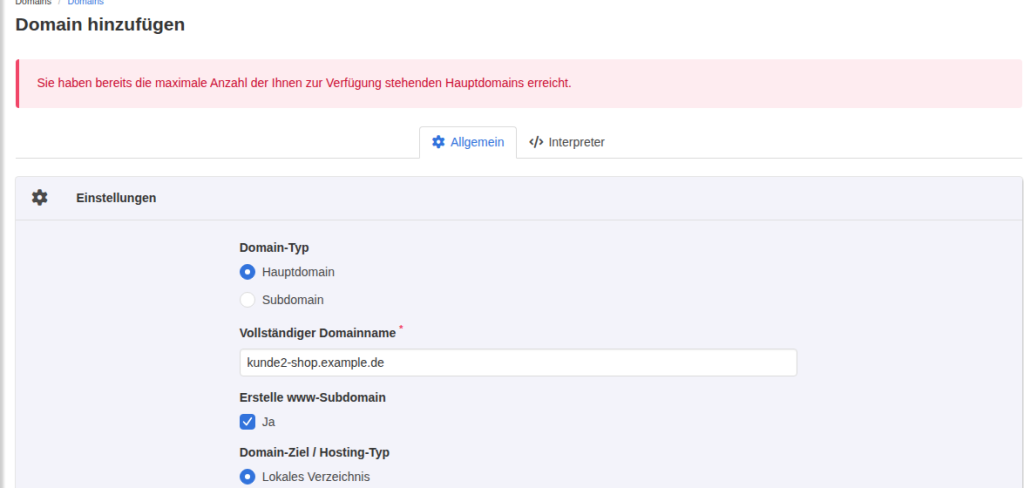Viewport: 1024px width, 488px height.
Task: Click the Domain hinzufügen page heading
Action: [x=100, y=25]
